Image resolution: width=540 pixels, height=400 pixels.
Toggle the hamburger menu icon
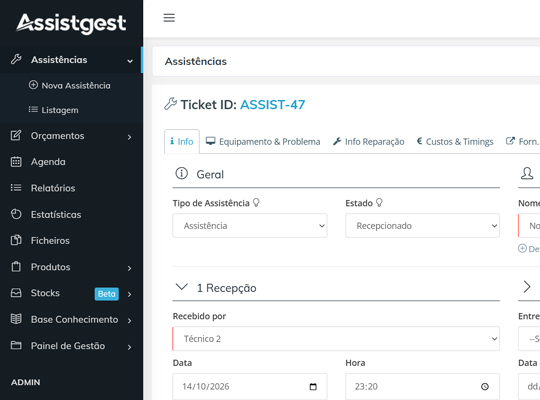[x=169, y=18]
